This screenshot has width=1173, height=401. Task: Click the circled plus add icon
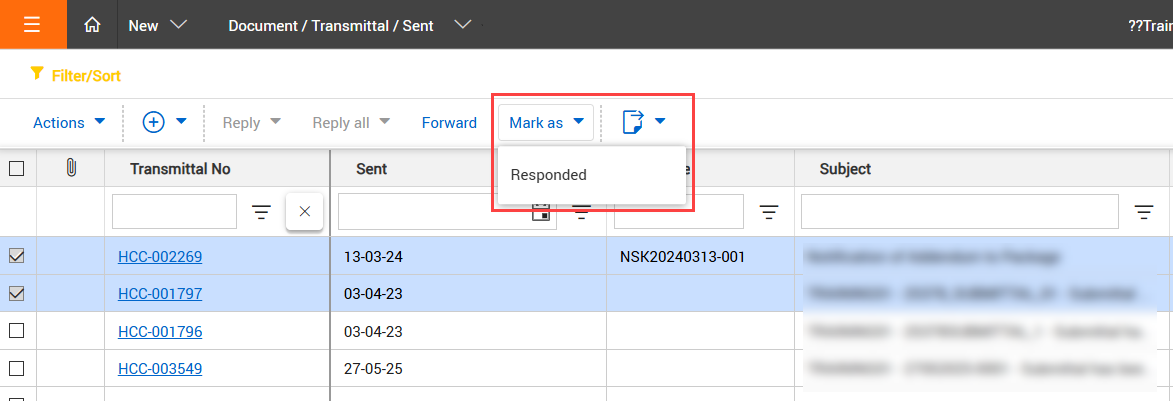coord(154,122)
